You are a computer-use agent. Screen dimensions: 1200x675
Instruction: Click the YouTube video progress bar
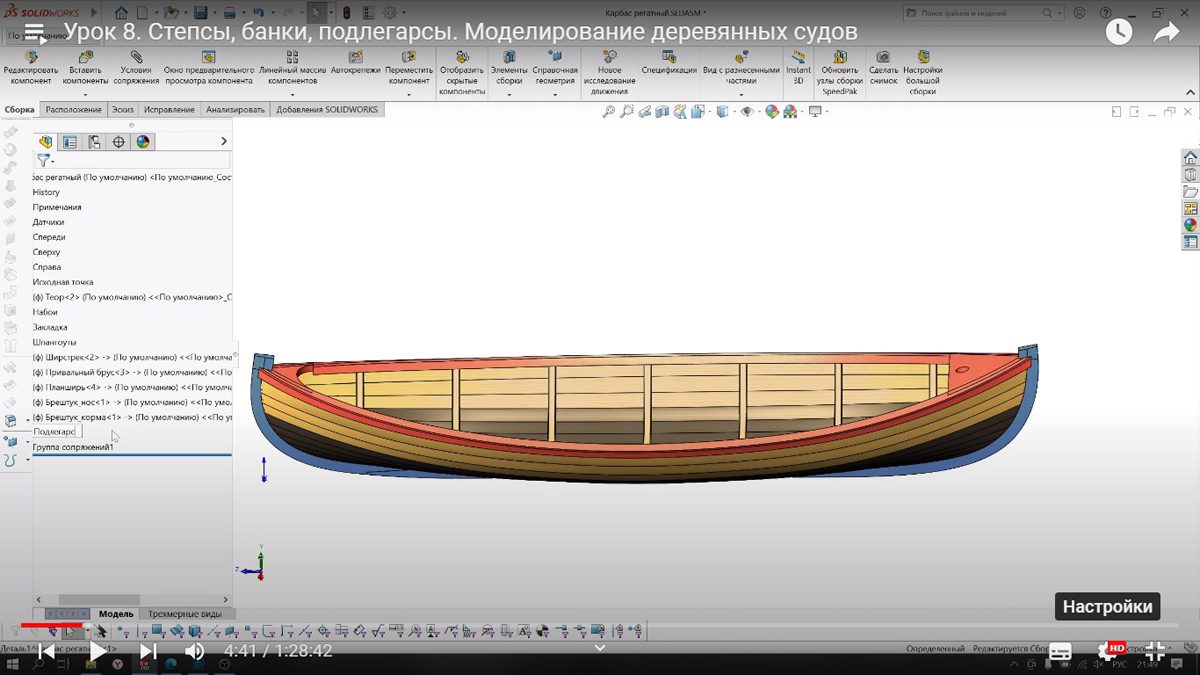click(600, 625)
